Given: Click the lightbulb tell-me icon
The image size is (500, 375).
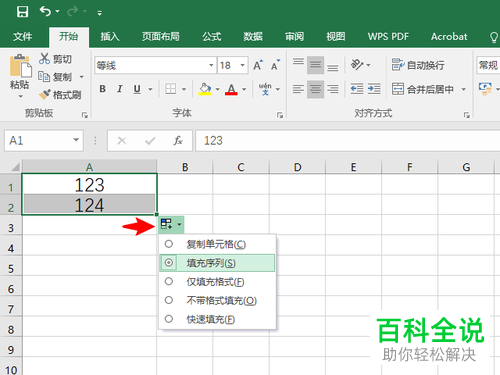Looking at the screenshot, I should 494,37.
